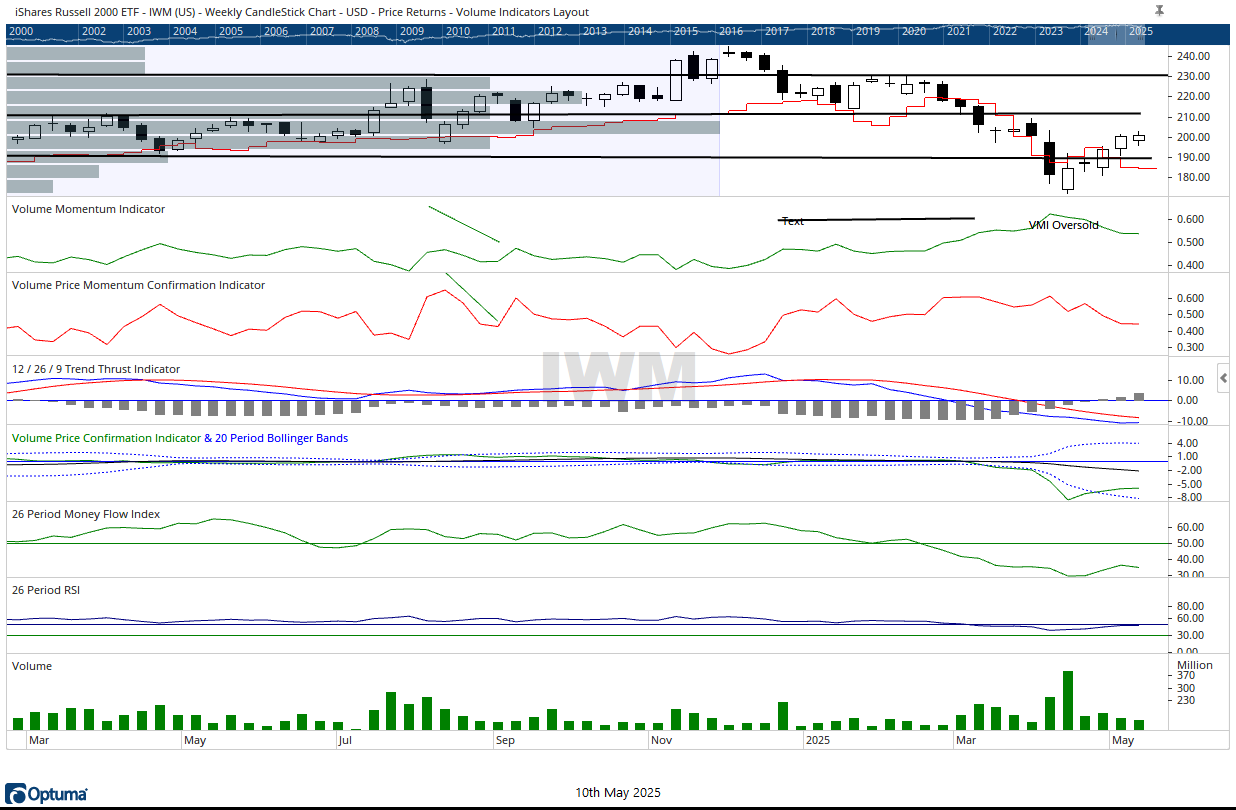Select the Volume Momentum Indicator label
This screenshot has height=810, width=1236.
[88, 209]
